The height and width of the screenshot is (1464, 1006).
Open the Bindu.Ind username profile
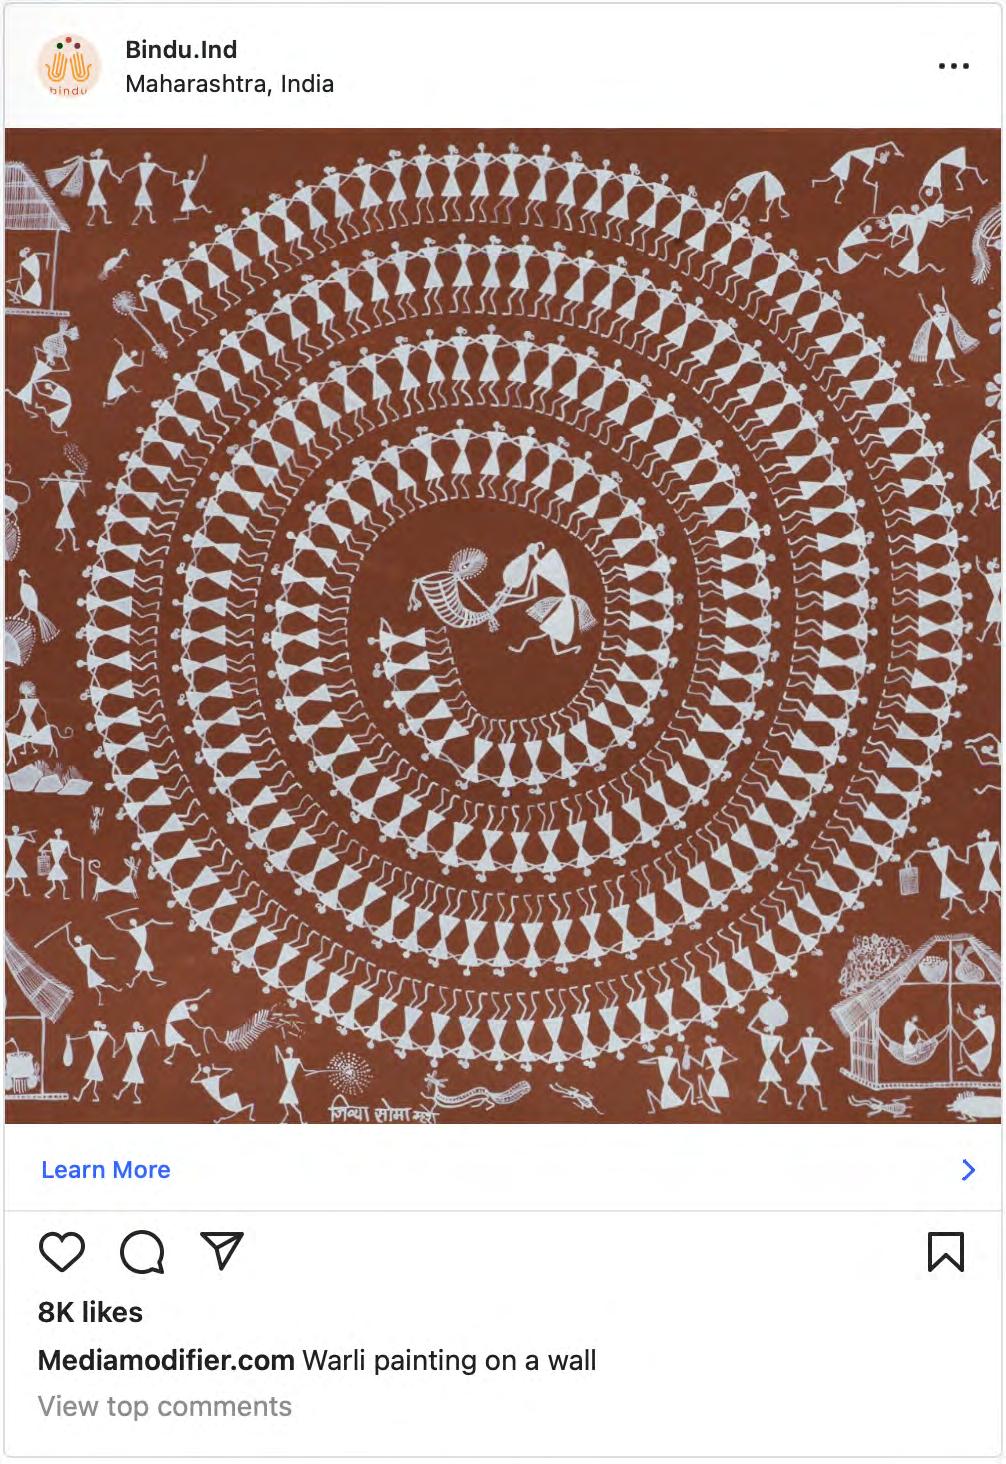(x=181, y=50)
